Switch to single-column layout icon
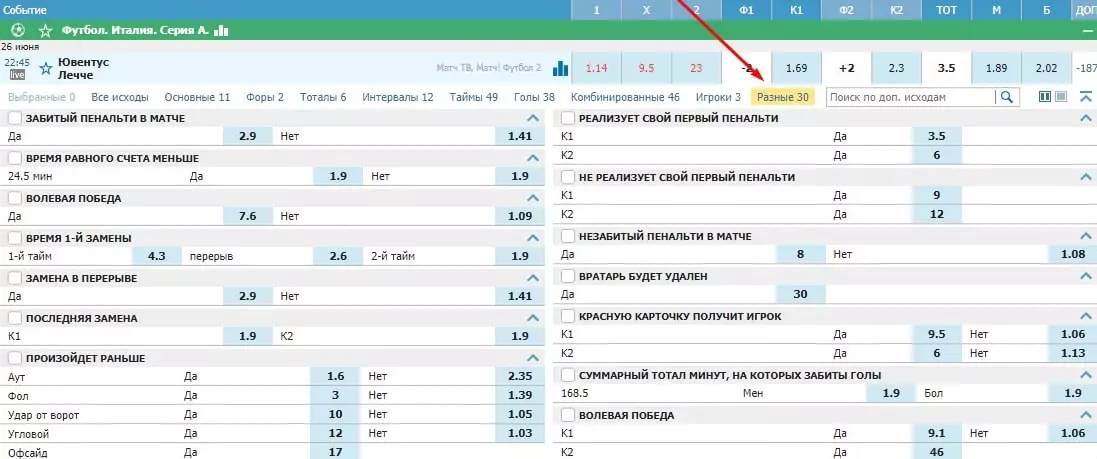Image resolution: width=1097 pixels, height=459 pixels. [x=1061, y=97]
